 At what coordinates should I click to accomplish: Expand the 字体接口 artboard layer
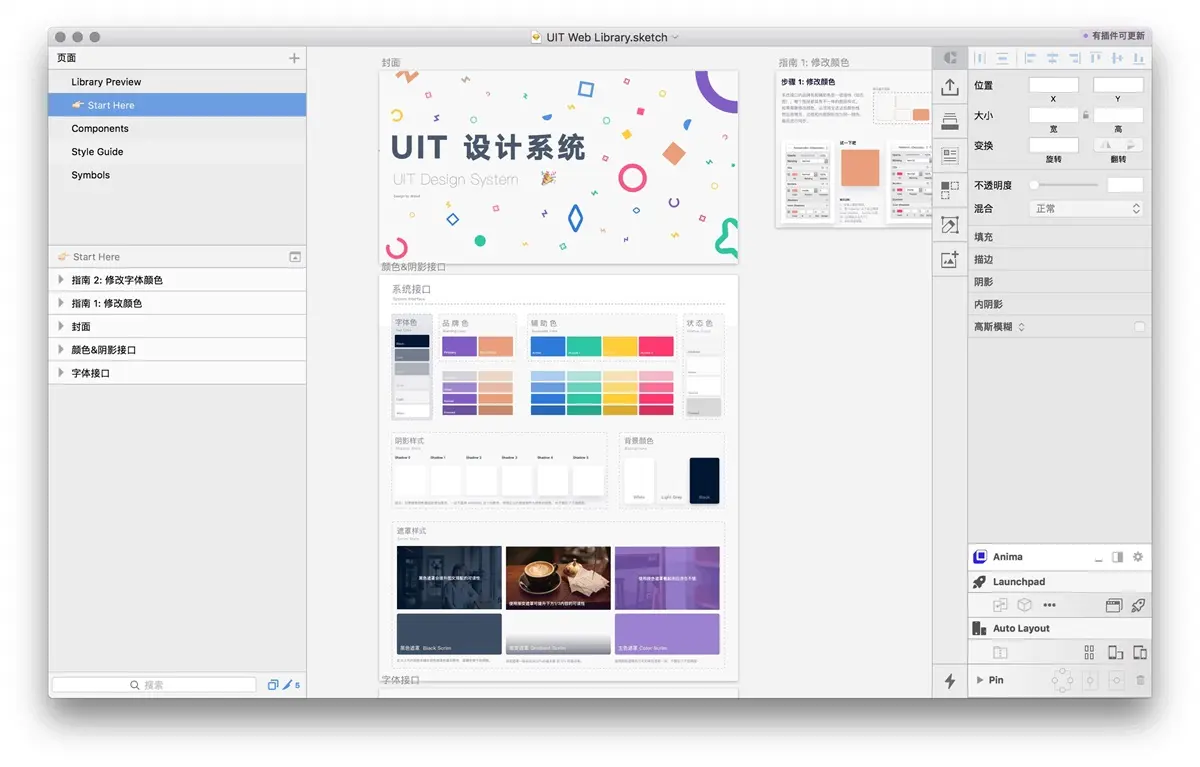(61, 373)
